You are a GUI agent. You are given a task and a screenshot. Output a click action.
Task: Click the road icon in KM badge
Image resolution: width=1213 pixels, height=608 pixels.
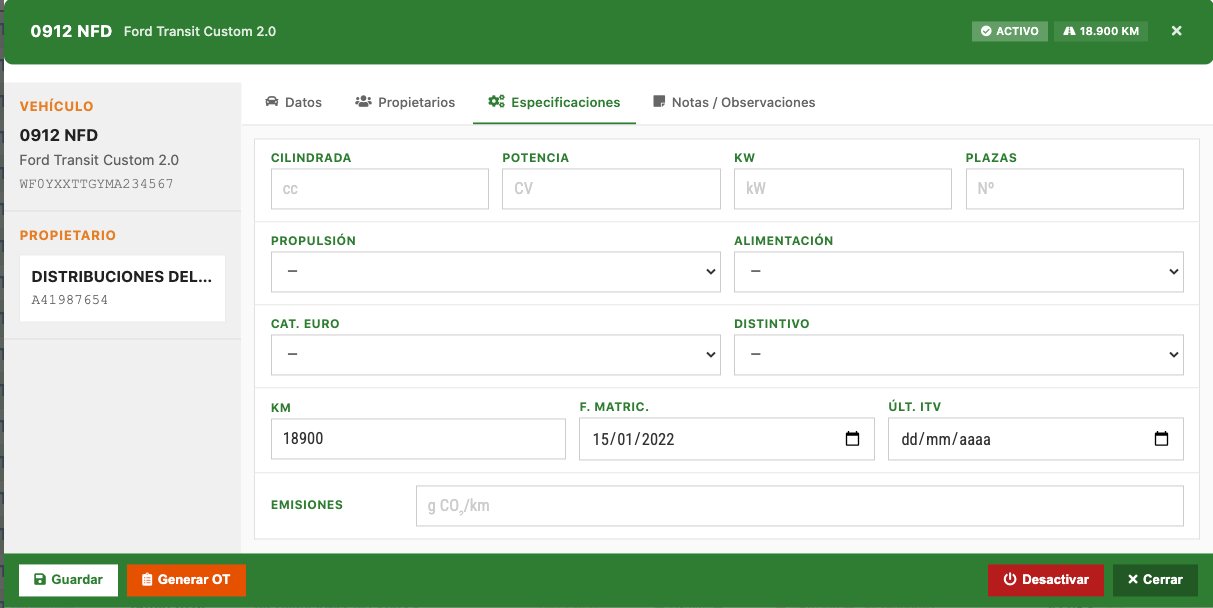click(1069, 31)
